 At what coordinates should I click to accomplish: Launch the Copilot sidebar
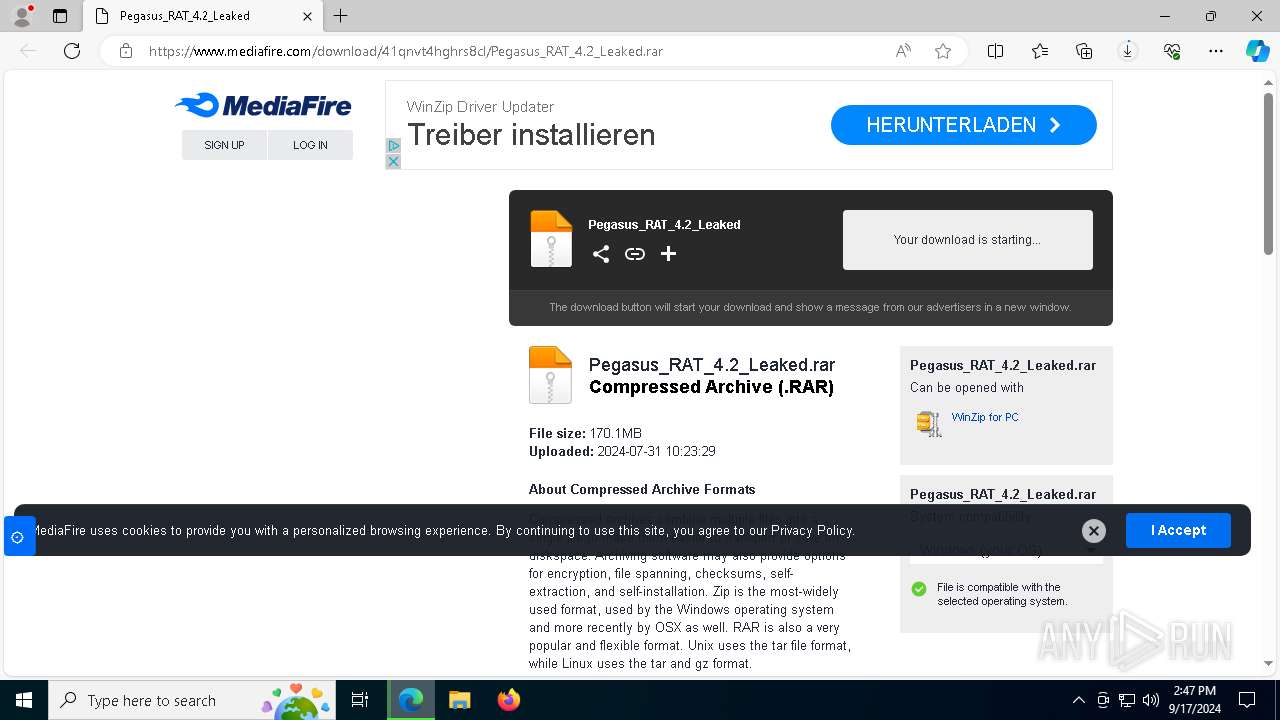click(1257, 51)
